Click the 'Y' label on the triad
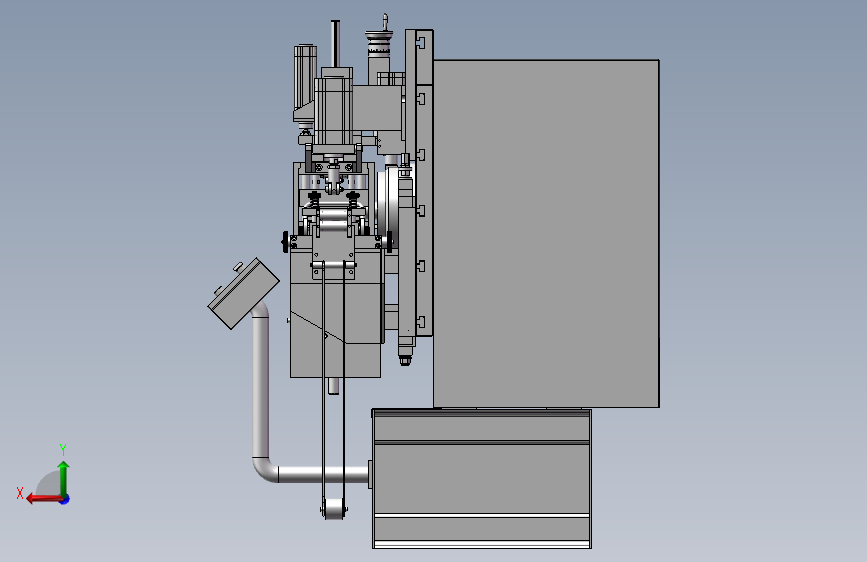 tap(63, 449)
